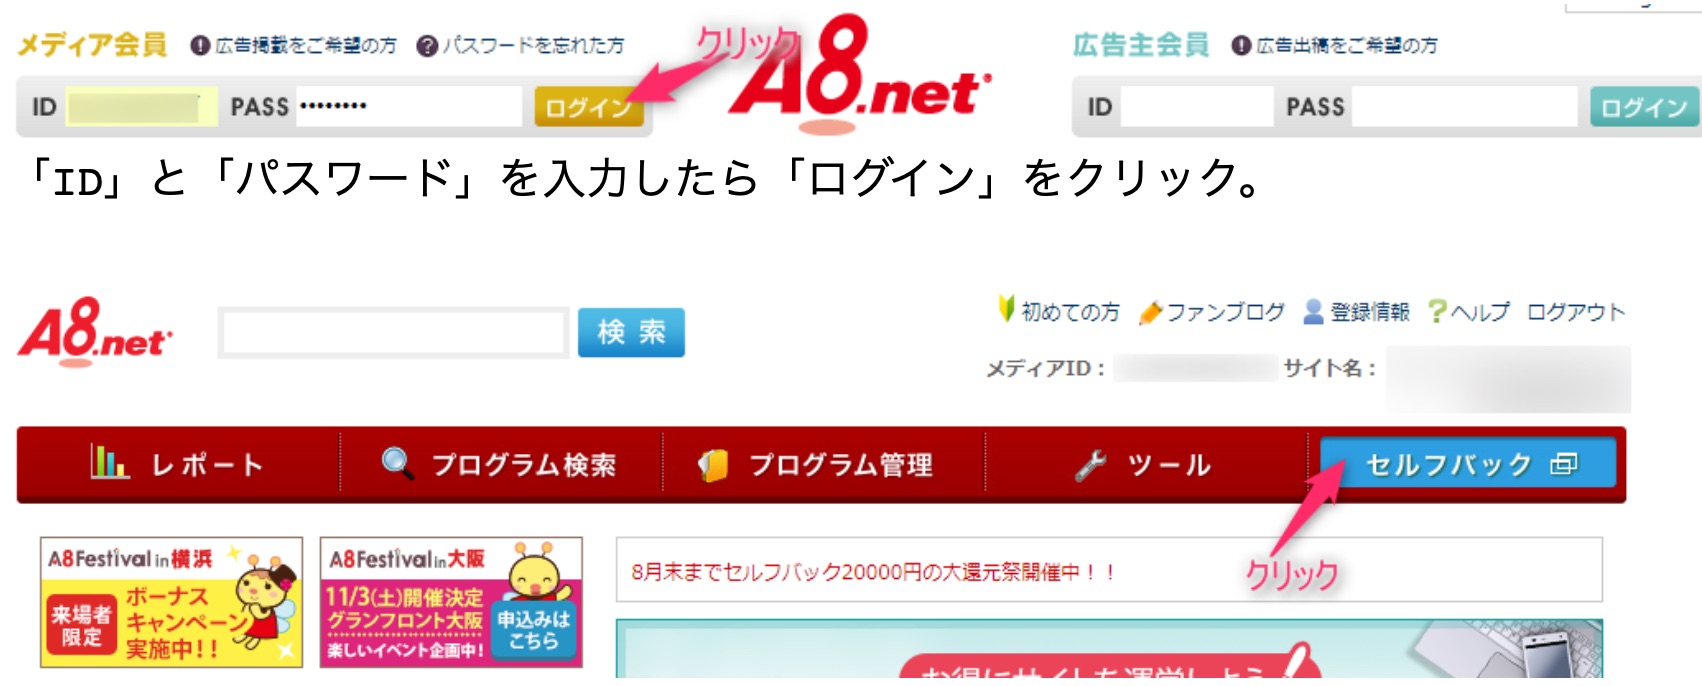This screenshot has height=686, width=1702.
Task: Open the セルフバック tab
Action: pyautogui.click(x=1468, y=463)
